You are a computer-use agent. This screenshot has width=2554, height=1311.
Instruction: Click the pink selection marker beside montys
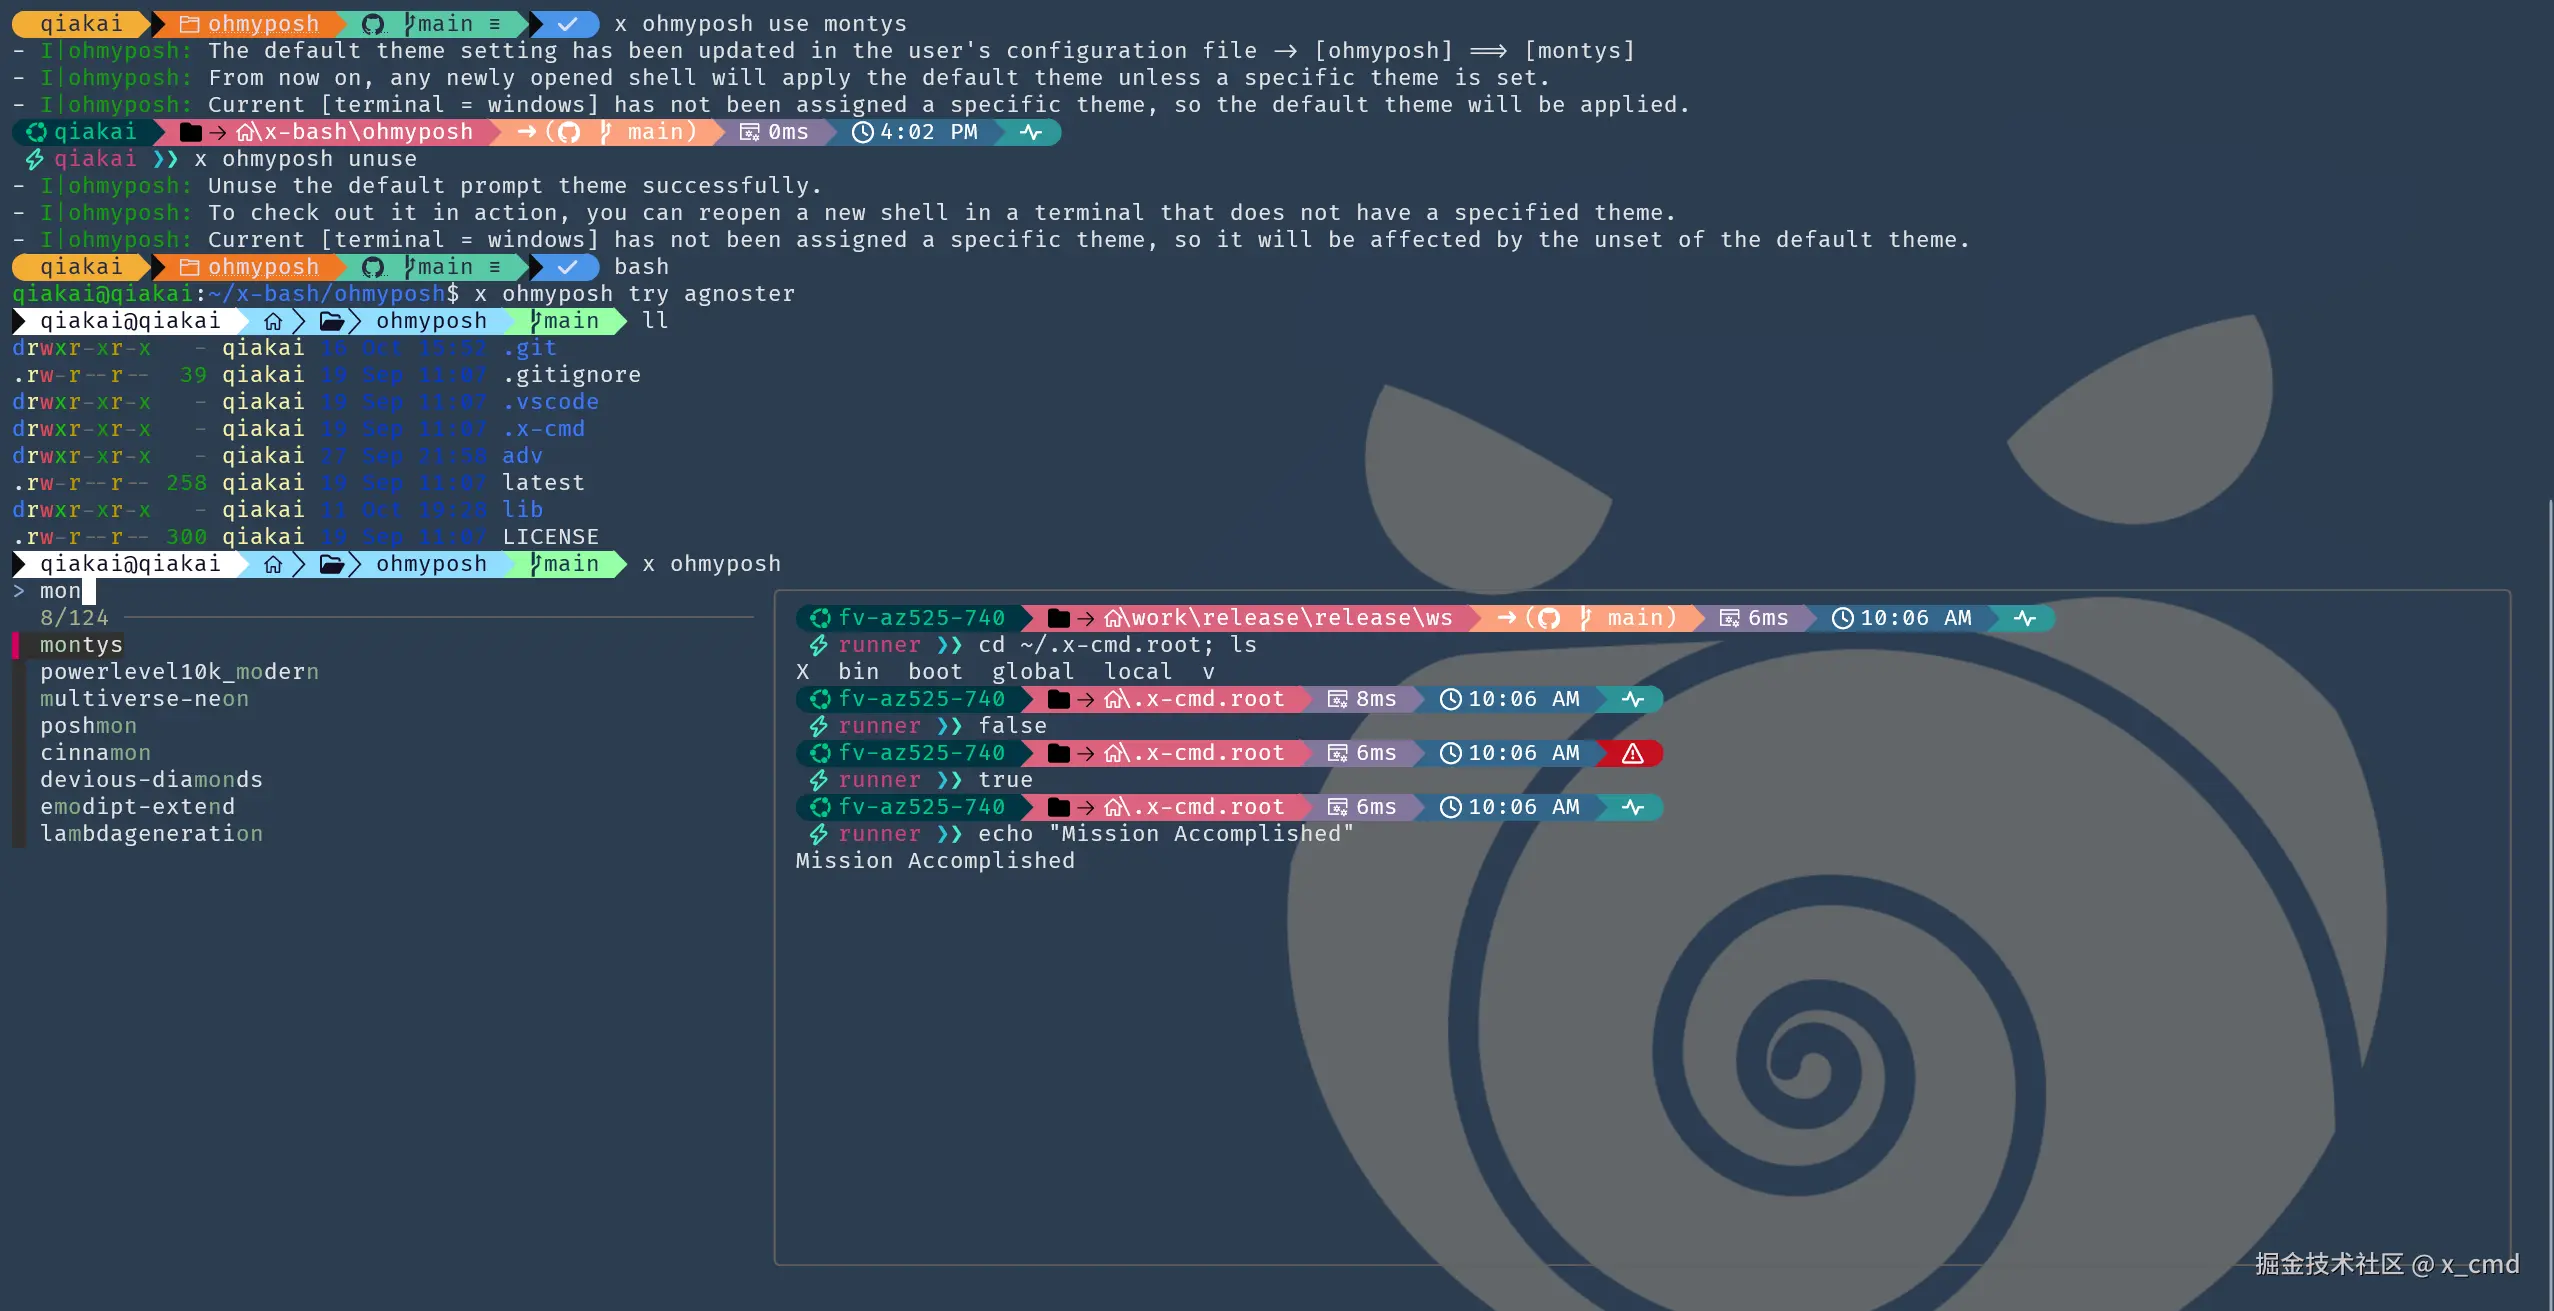click(16, 645)
